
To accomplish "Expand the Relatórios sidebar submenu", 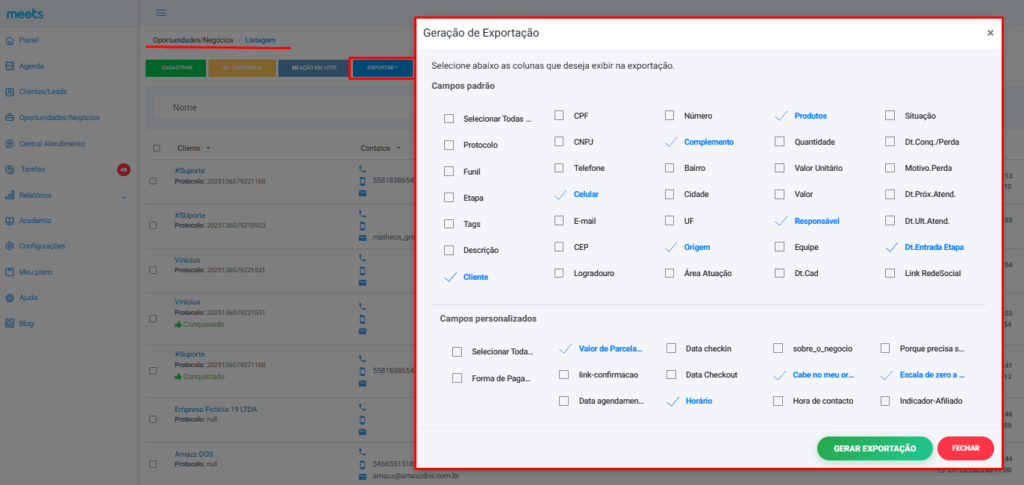I will pos(124,196).
